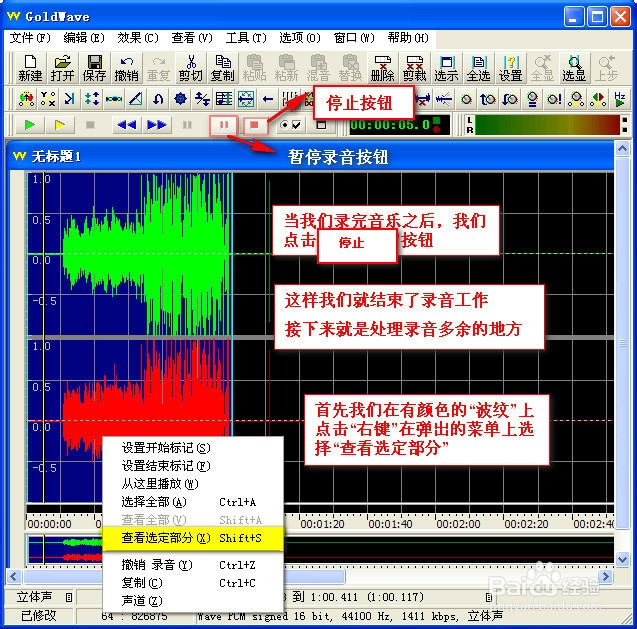Click the vertical scrollbar down arrow
637x629 pixels.
point(622,559)
